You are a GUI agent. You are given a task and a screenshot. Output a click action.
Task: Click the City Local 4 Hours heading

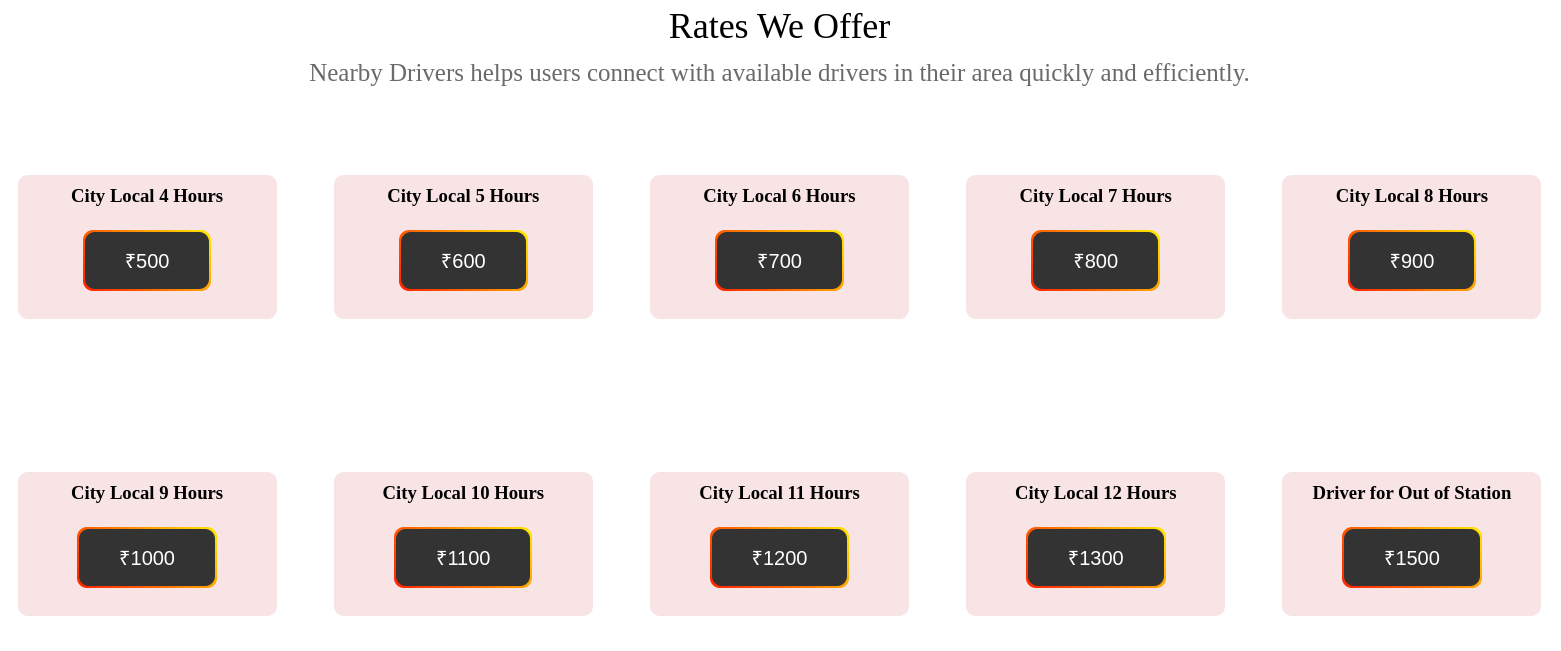point(147,196)
